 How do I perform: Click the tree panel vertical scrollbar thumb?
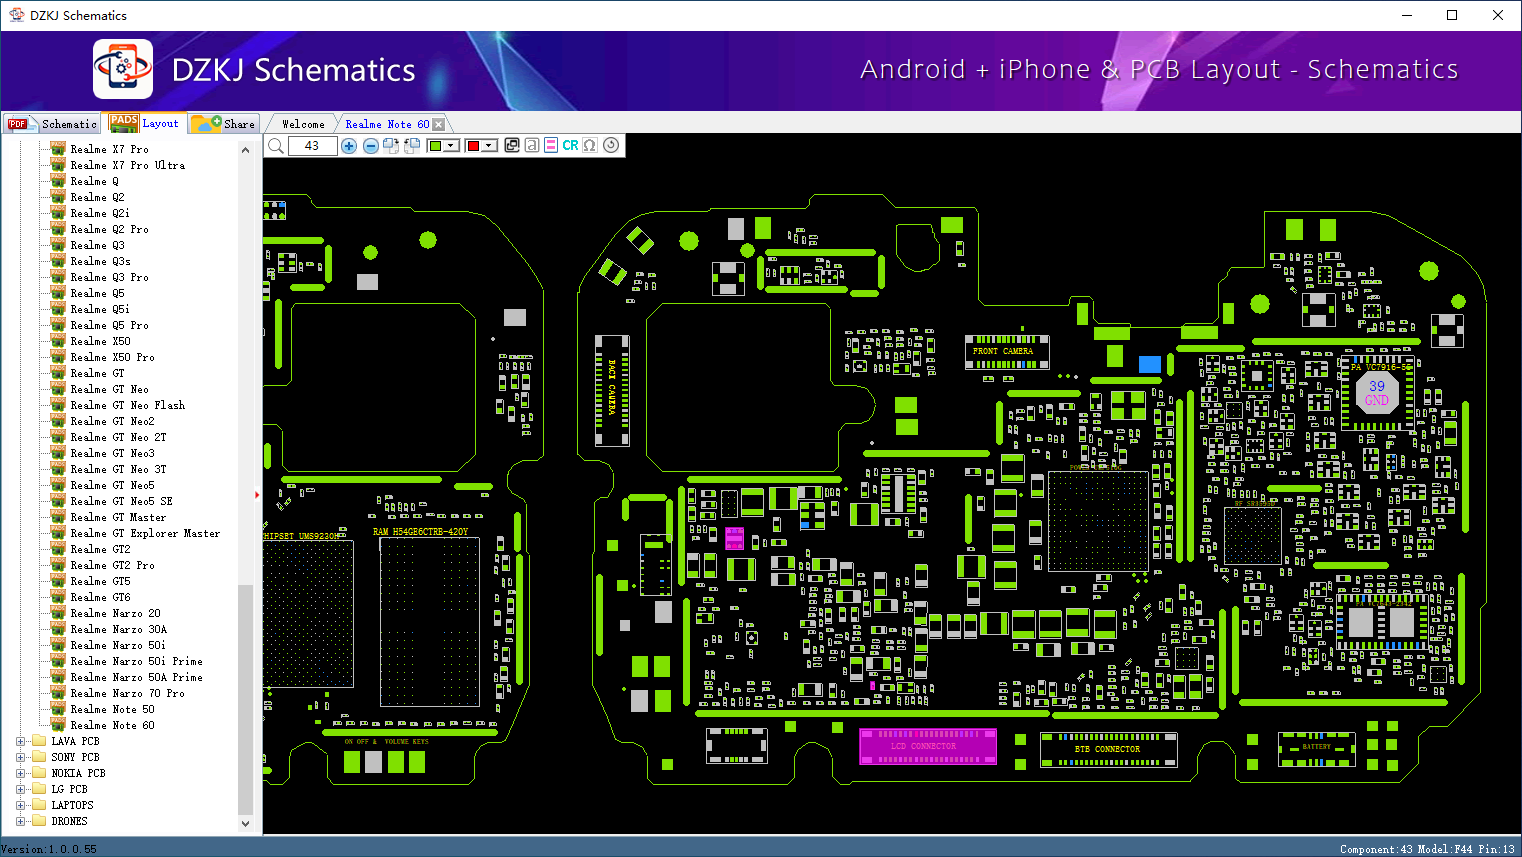(x=245, y=700)
